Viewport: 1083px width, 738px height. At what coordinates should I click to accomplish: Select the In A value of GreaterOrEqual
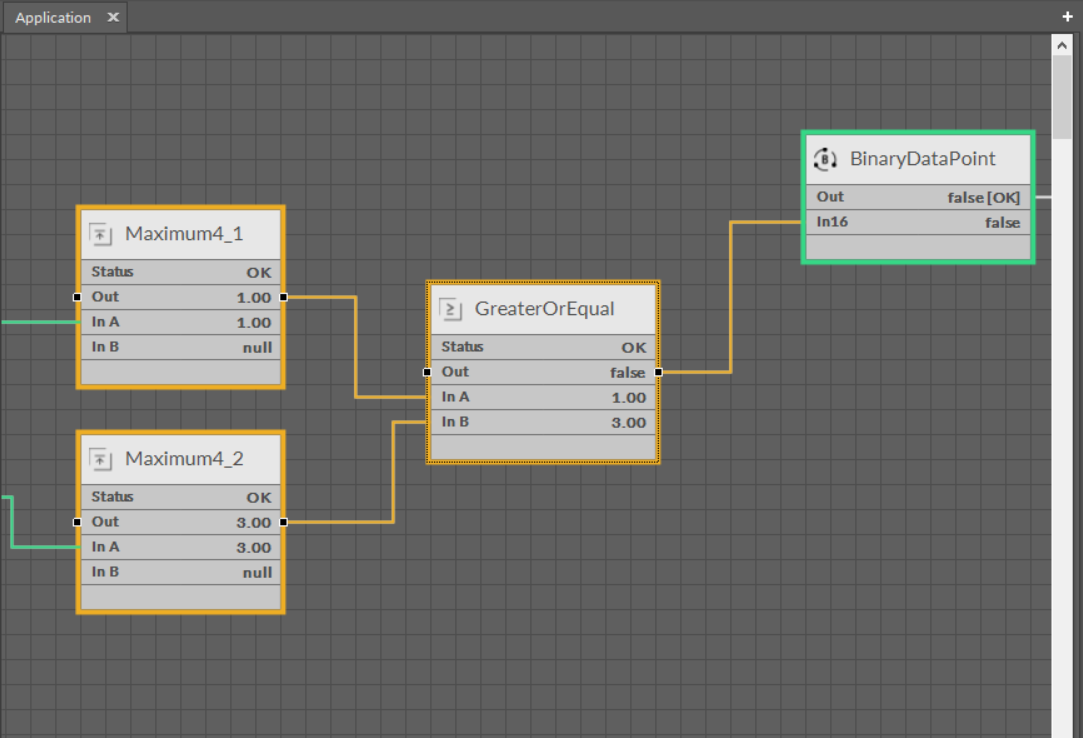(x=628, y=398)
